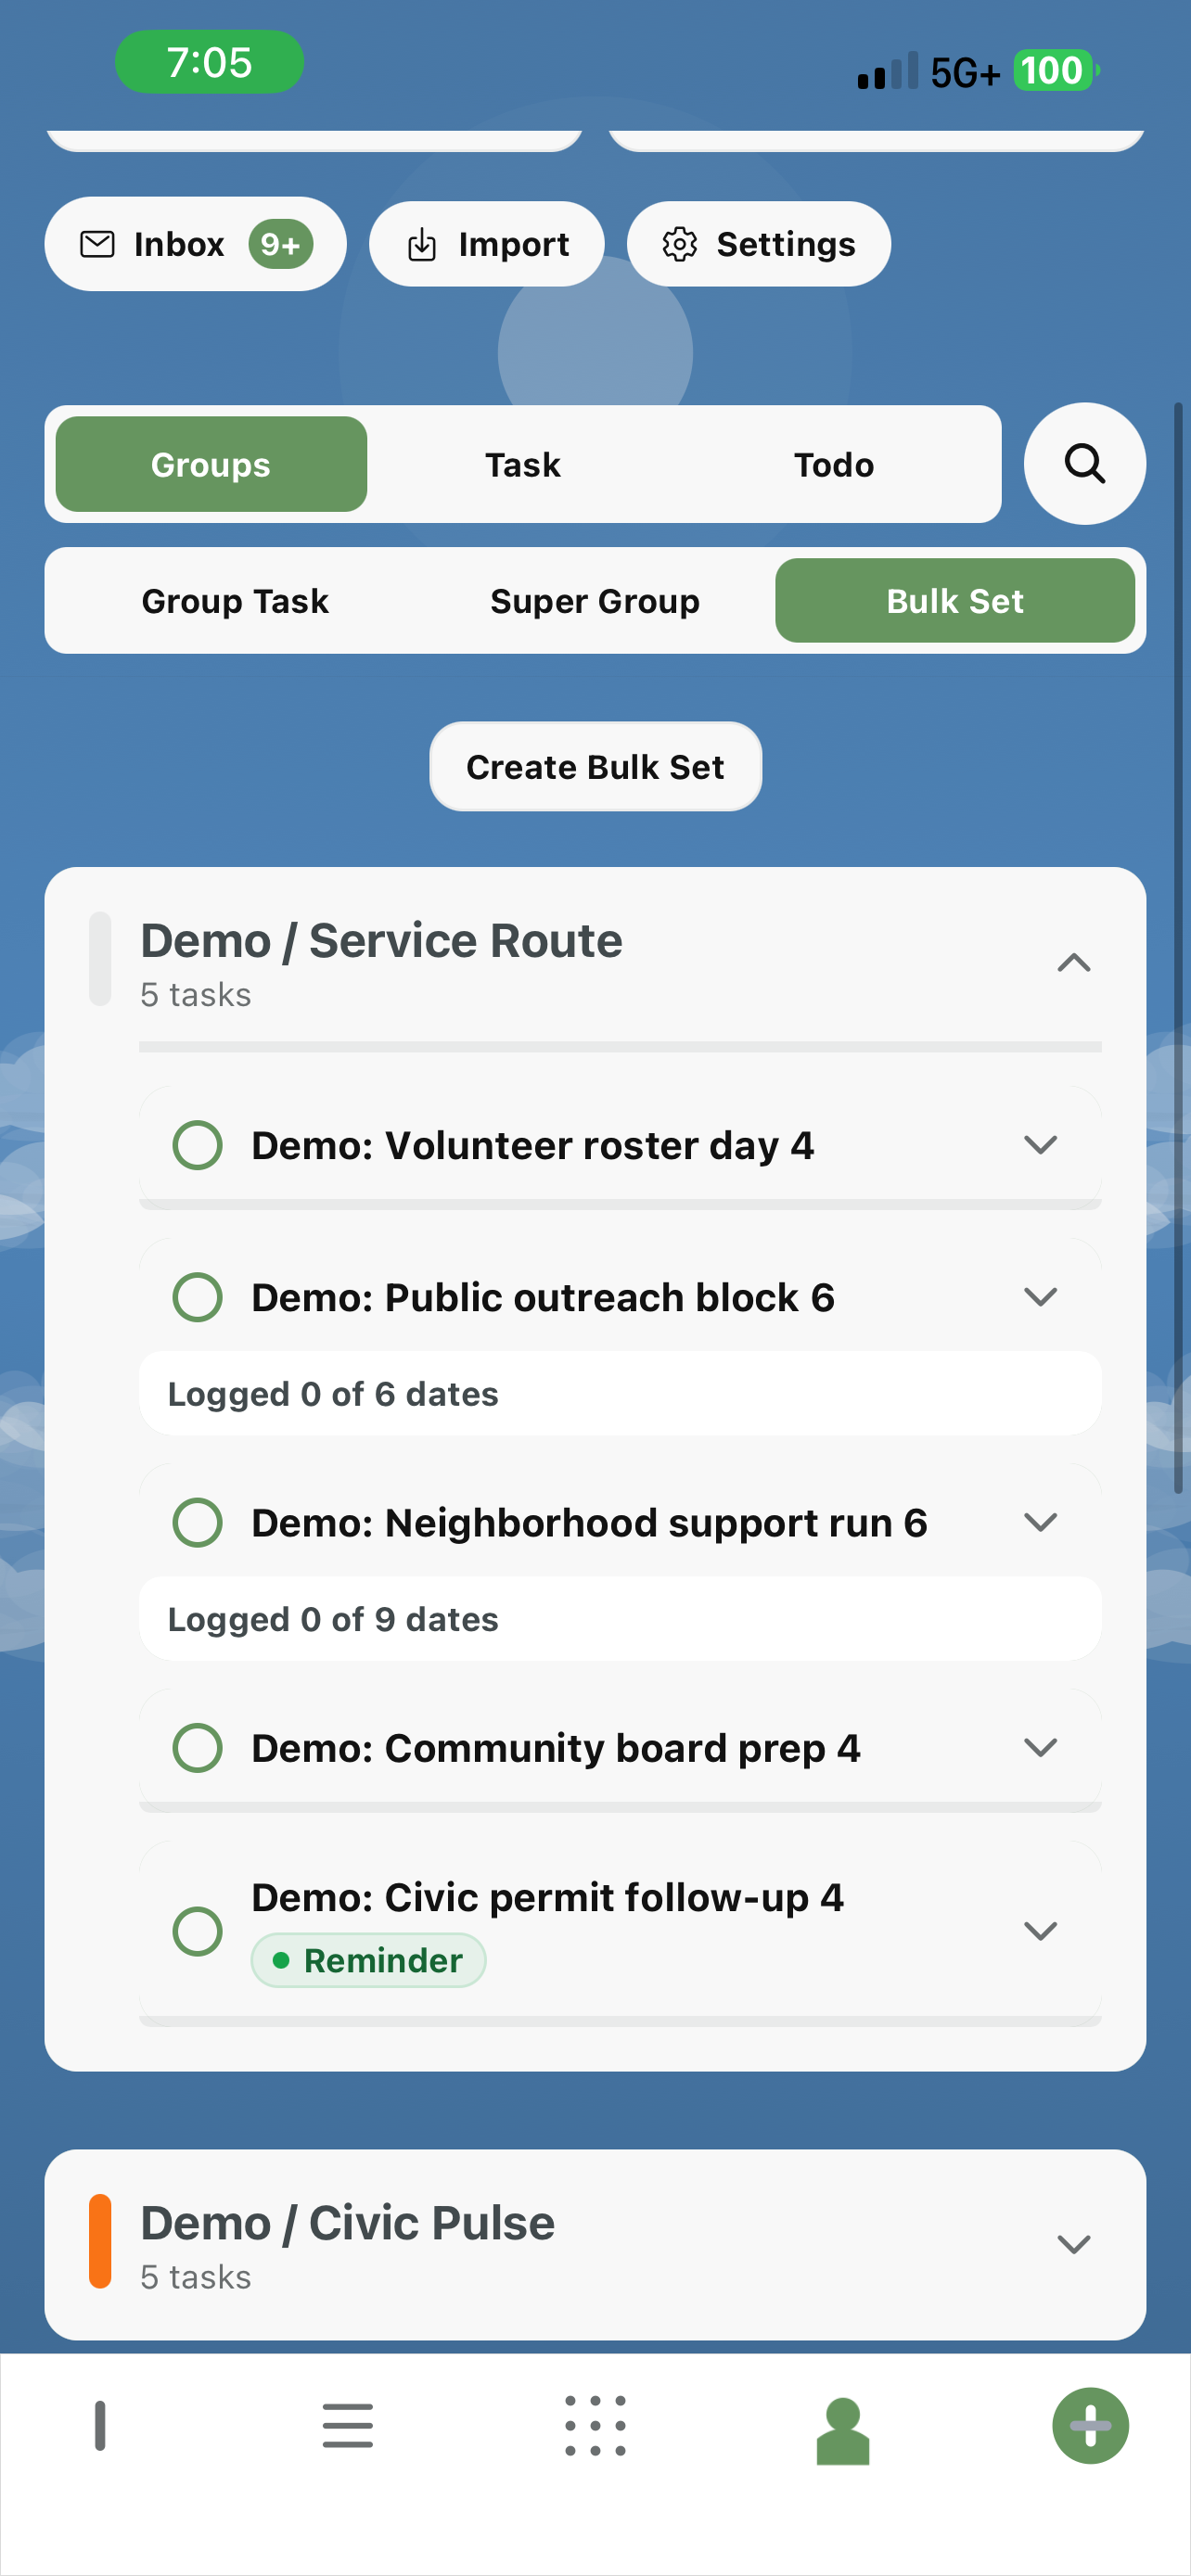This screenshot has height=2576, width=1191.
Task: Select the Super Group sub-tab
Action: click(x=595, y=601)
